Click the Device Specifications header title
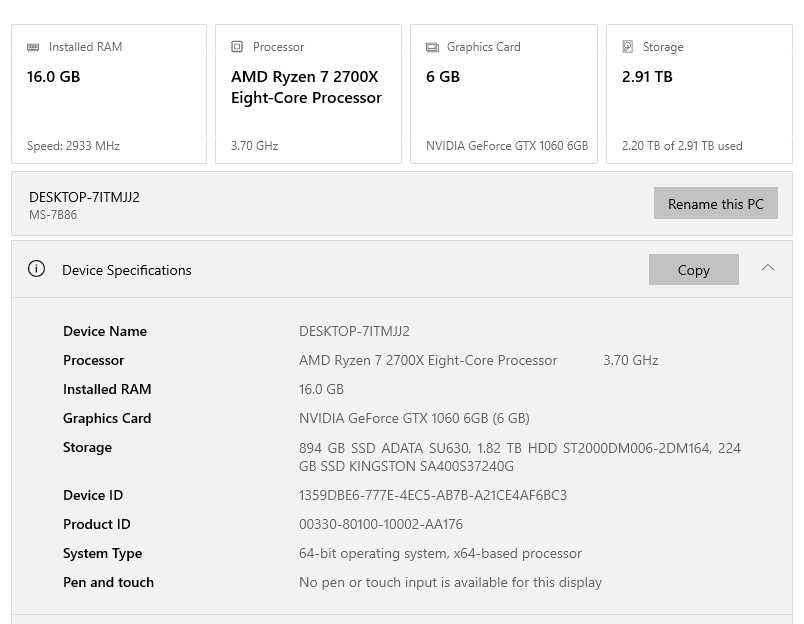804x624 pixels. 127,270
